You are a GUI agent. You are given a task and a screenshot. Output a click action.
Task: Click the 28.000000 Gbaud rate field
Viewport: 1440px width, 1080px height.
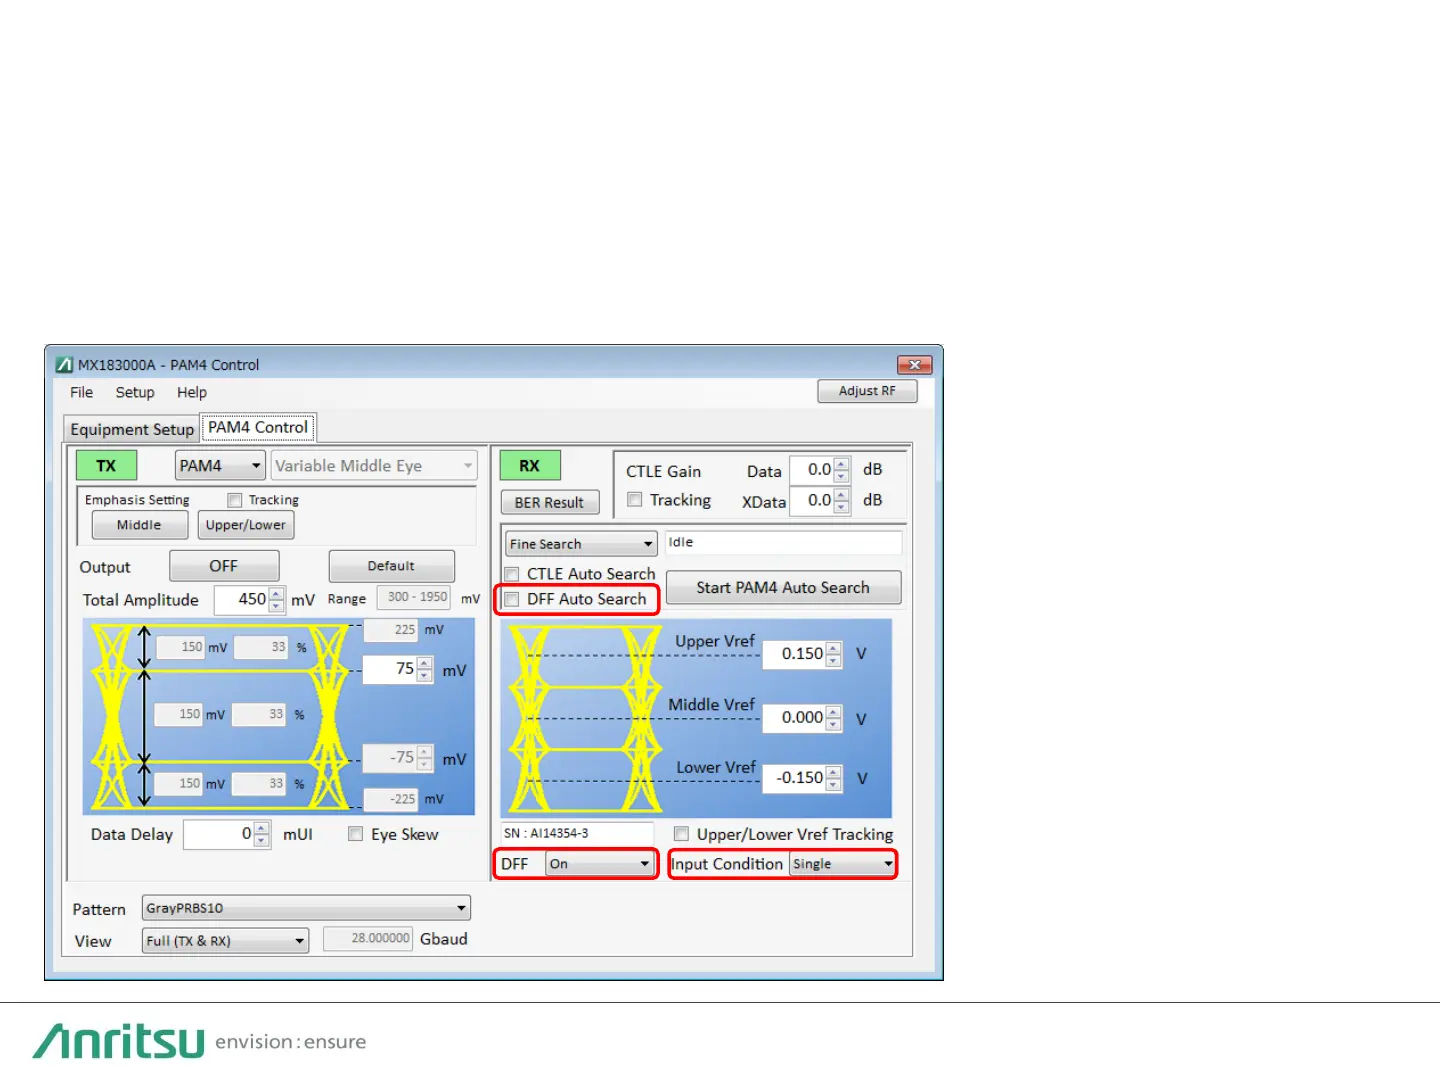(368, 938)
